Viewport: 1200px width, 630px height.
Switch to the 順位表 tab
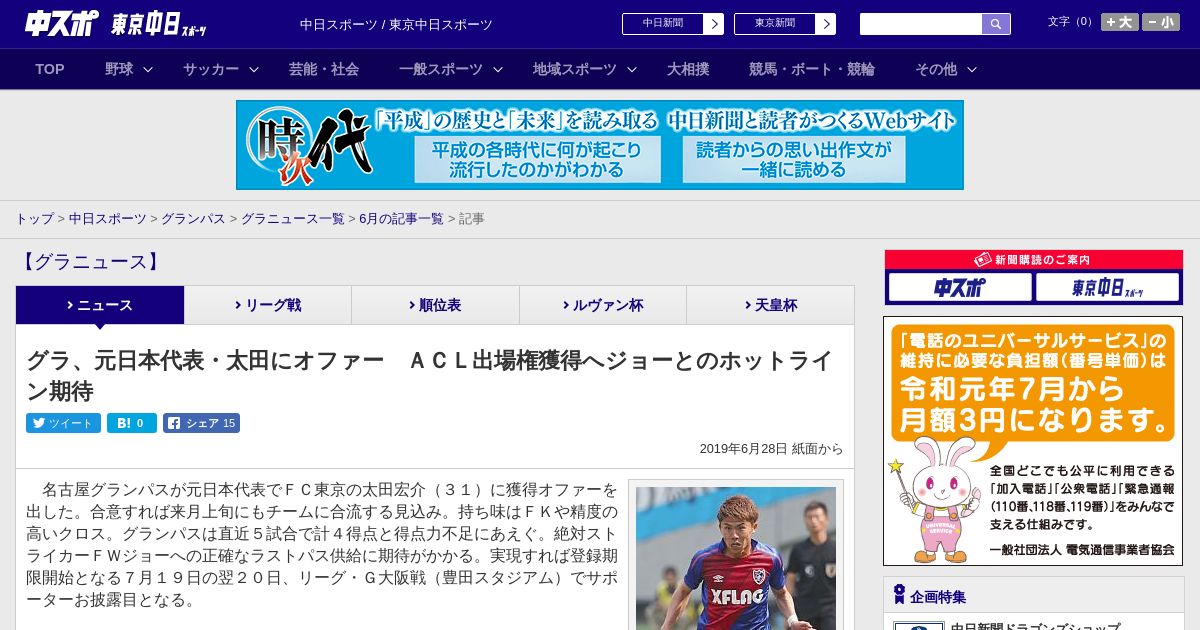[435, 305]
